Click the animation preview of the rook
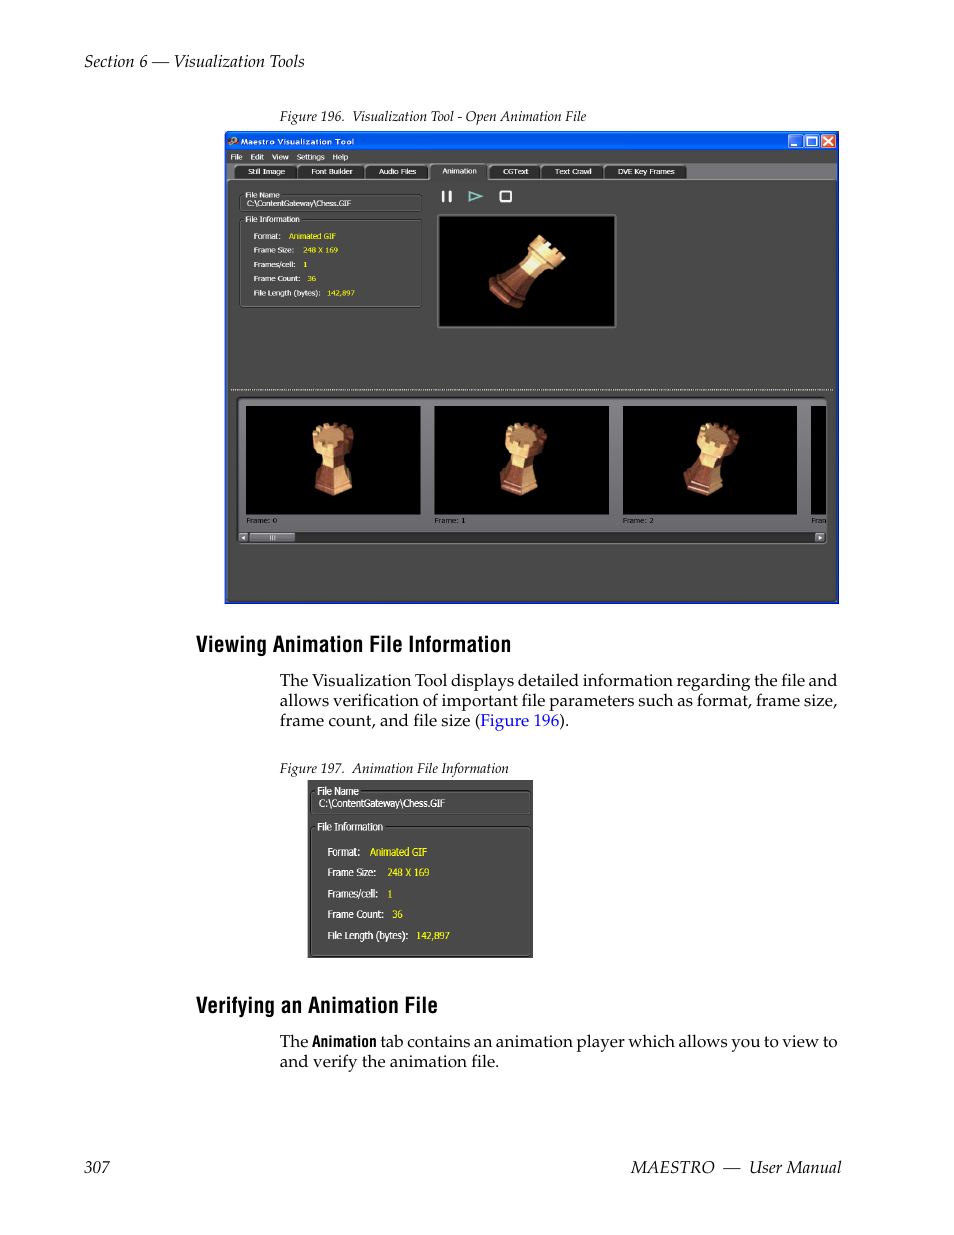The image size is (954, 1235). point(526,271)
